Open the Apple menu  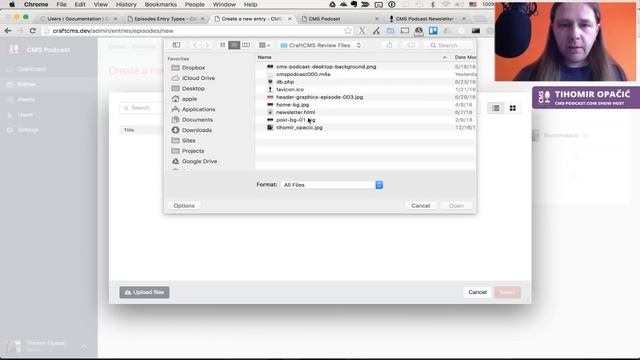(12, 4)
